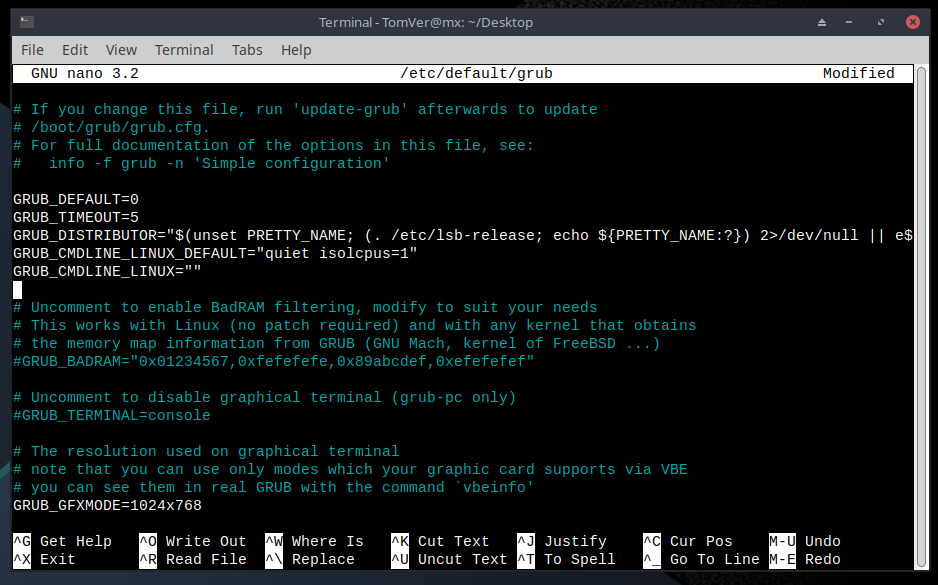Click the keep-above arrow icon in title bar

(822, 23)
